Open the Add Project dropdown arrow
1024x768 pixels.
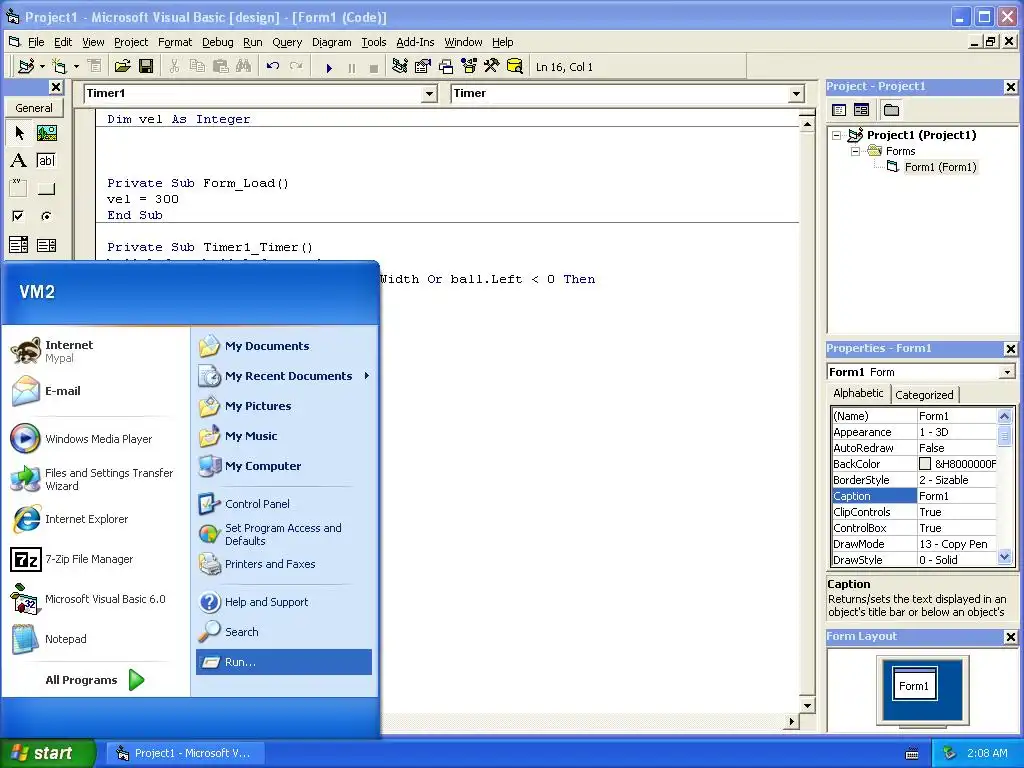pyautogui.click(x=42, y=67)
